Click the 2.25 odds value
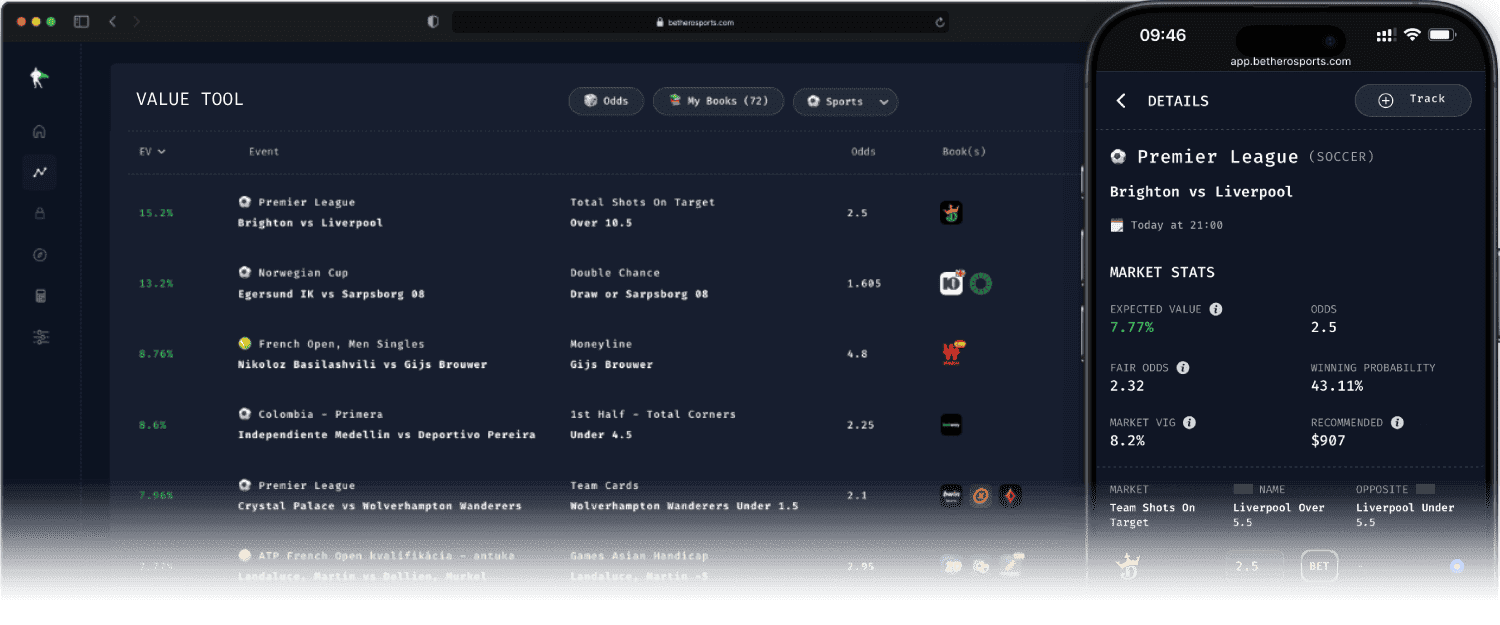This screenshot has width=1500, height=625. coord(861,425)
